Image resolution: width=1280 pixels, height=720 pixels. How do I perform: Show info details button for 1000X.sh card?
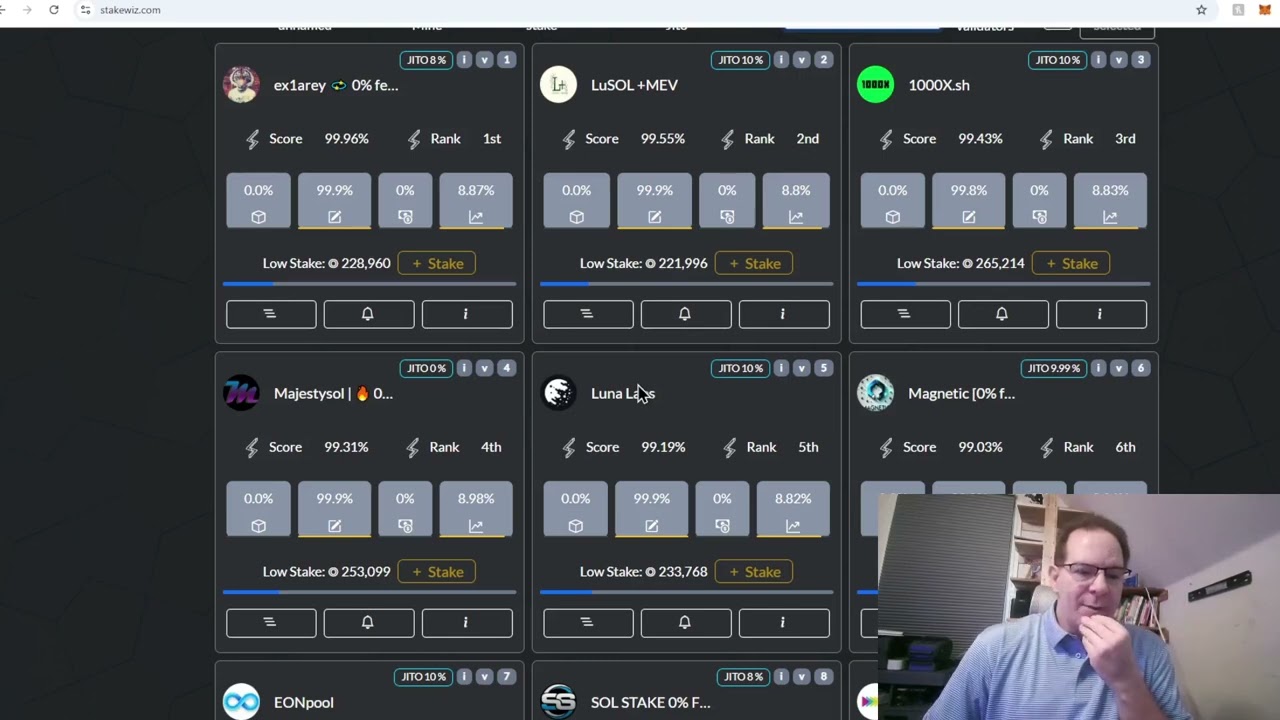coord(1100,314)
